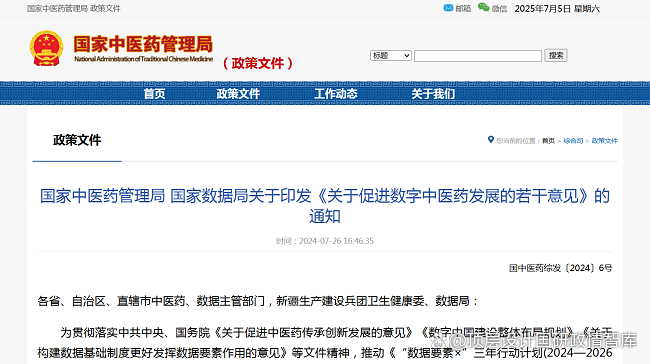The height and width of the screenshot is (364, 650).
Task: Click the 微信 text link in top bar
Action: (x=500, y=9)
